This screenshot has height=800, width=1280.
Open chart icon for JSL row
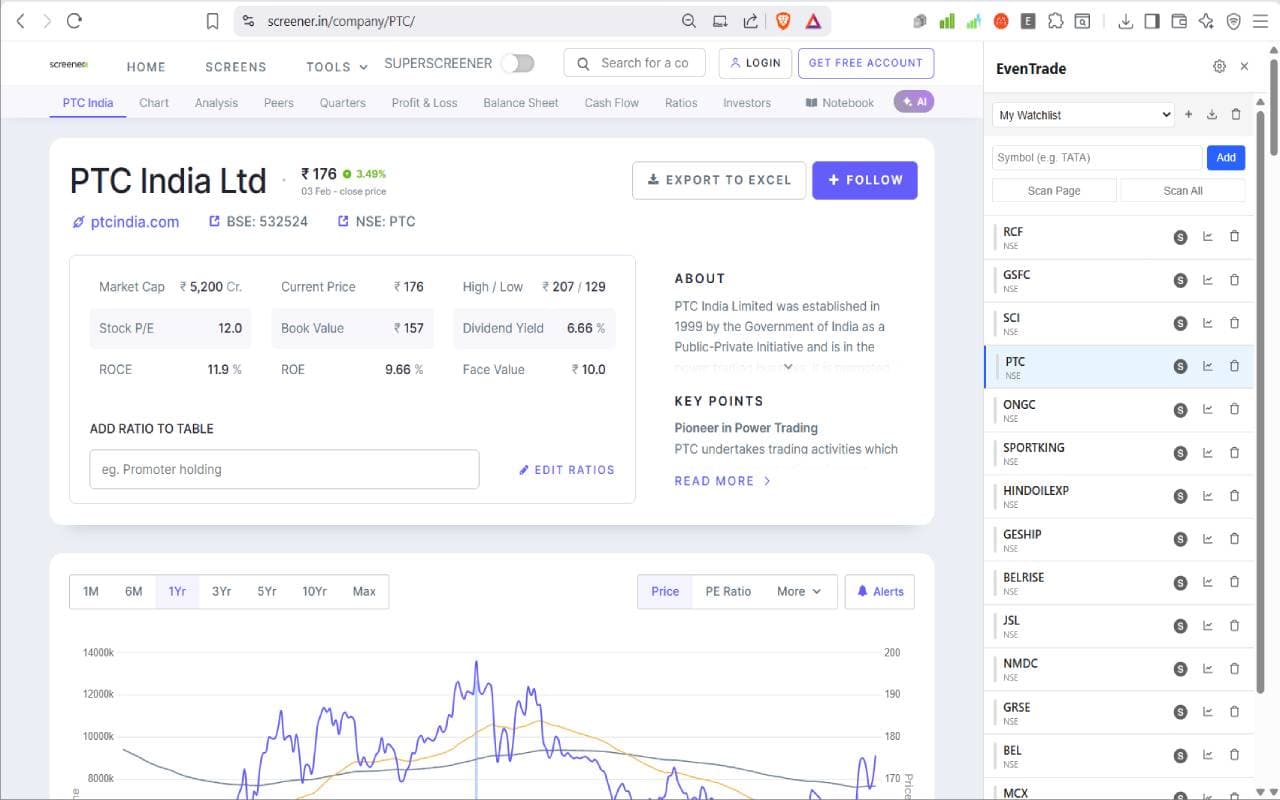(1207, 626)
